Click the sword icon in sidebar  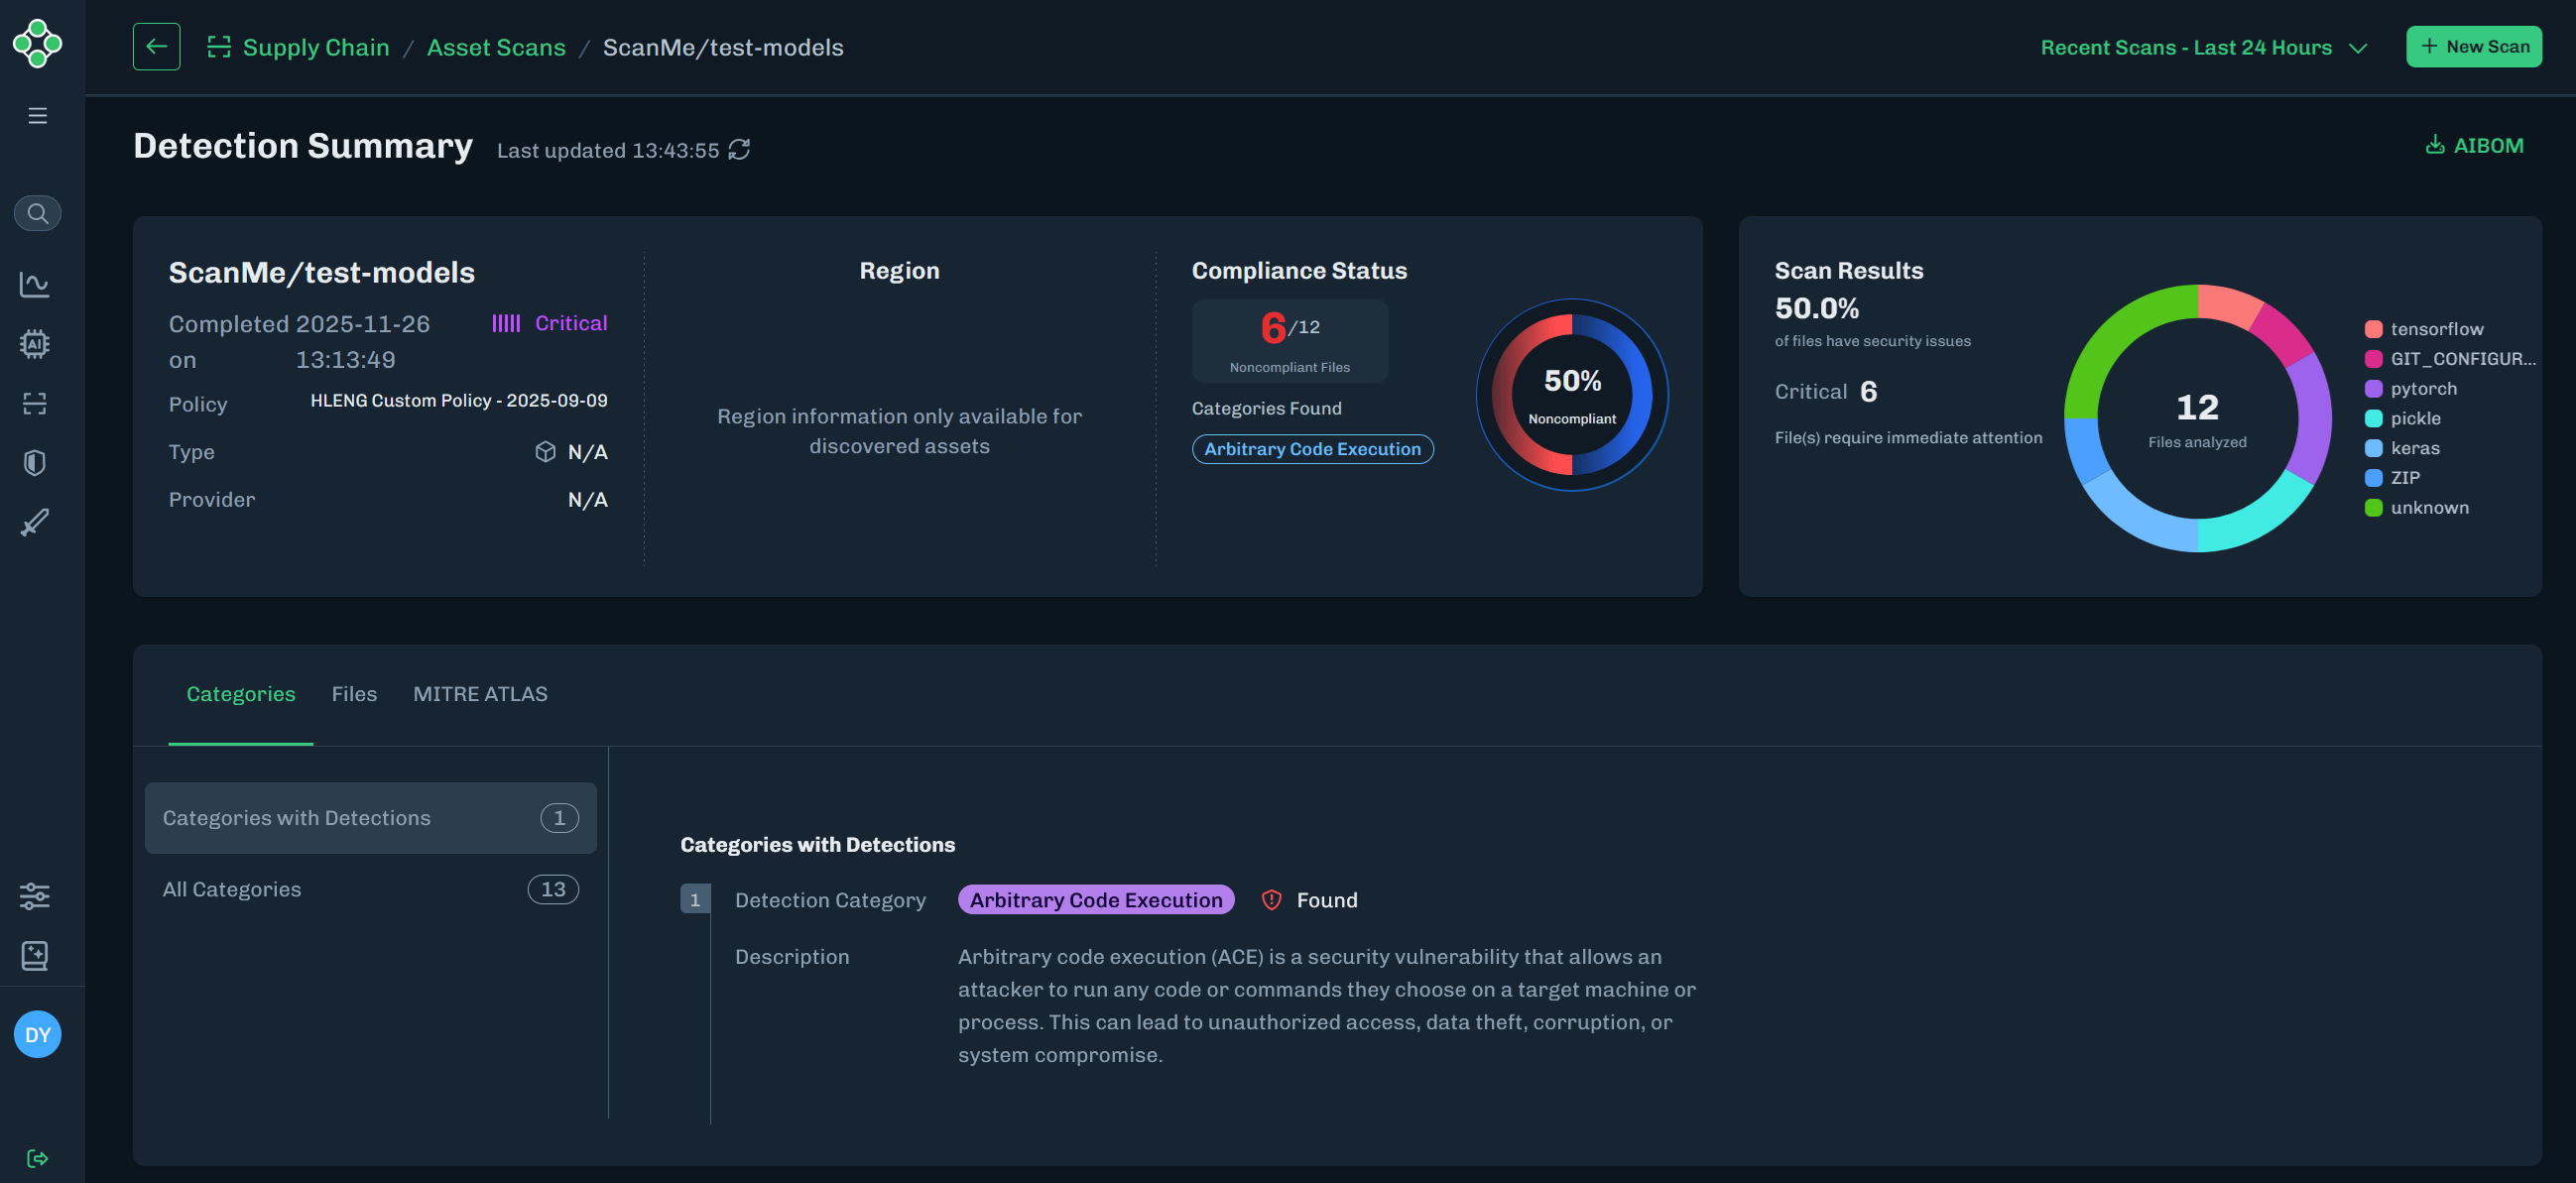click(x=35, y=522)
